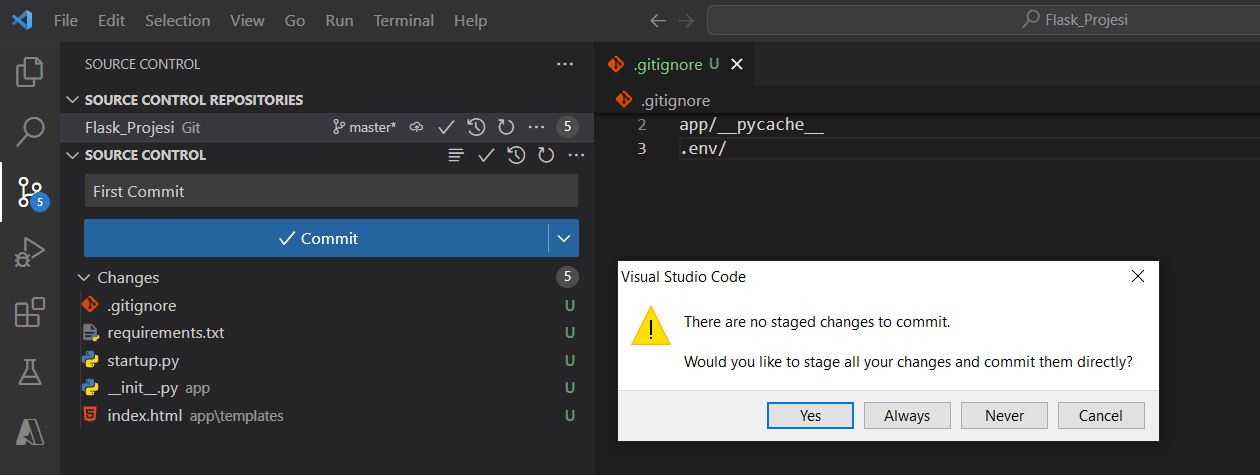Select requirements.txt in Changes list
Screen dimensions: 1260x475
166,333
